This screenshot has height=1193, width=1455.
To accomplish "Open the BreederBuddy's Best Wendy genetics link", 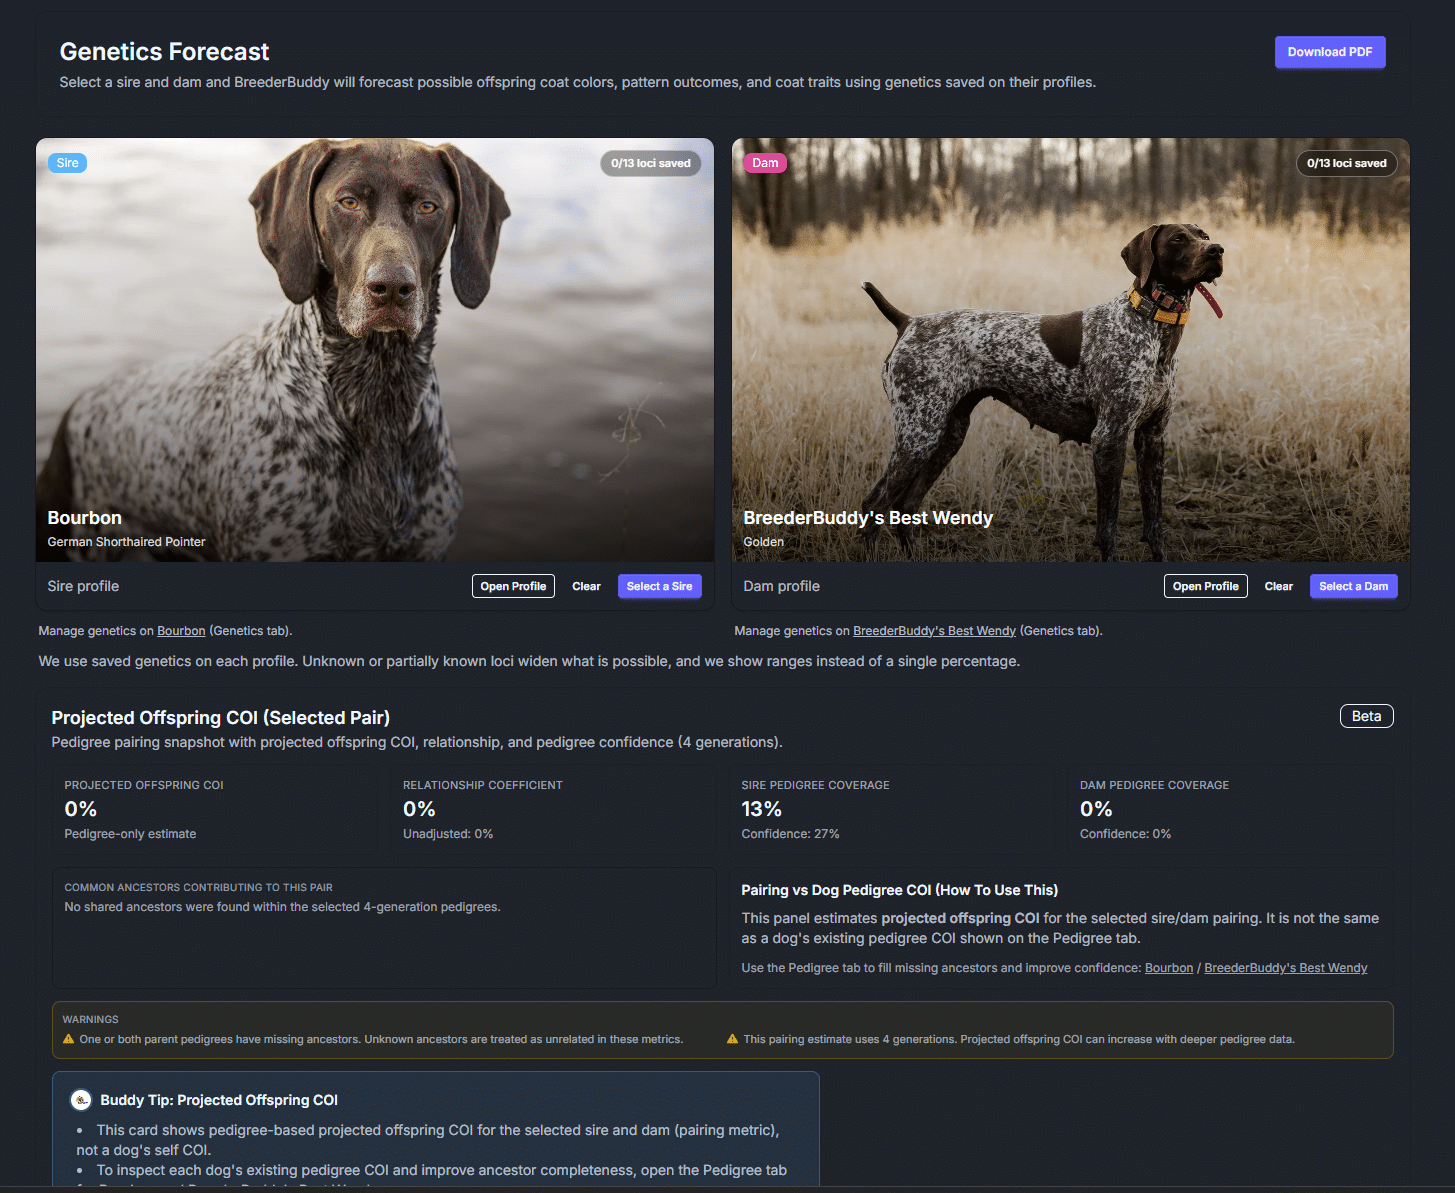I will pos(934,630).
